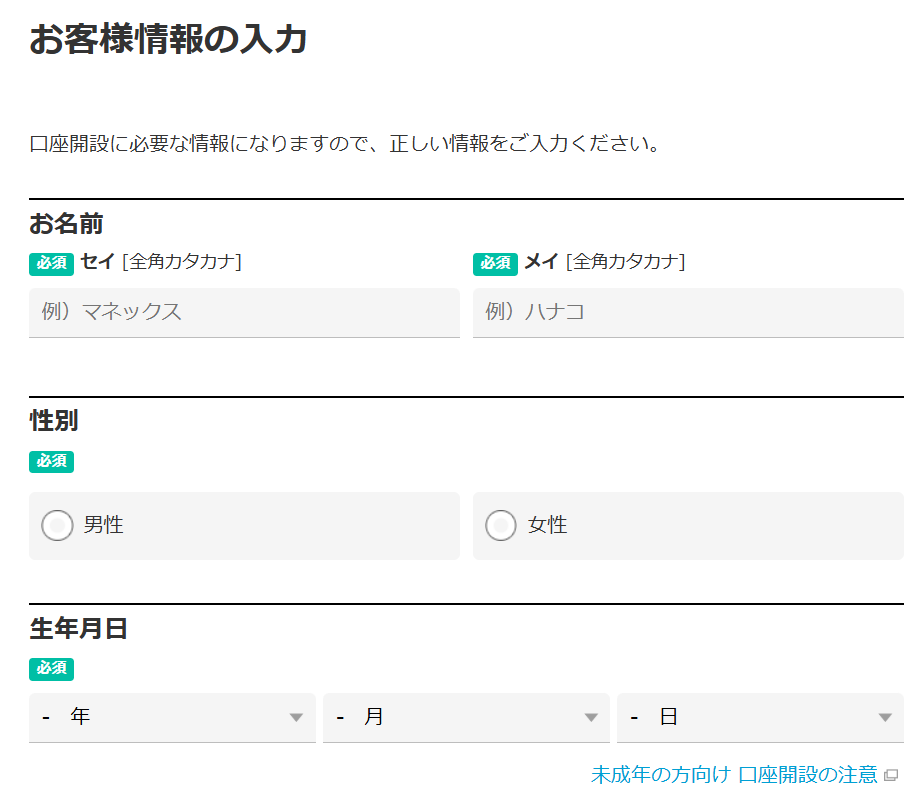Click the 必須 badge under 生年月日
The image size is (919, 798).
coord(51,668)
